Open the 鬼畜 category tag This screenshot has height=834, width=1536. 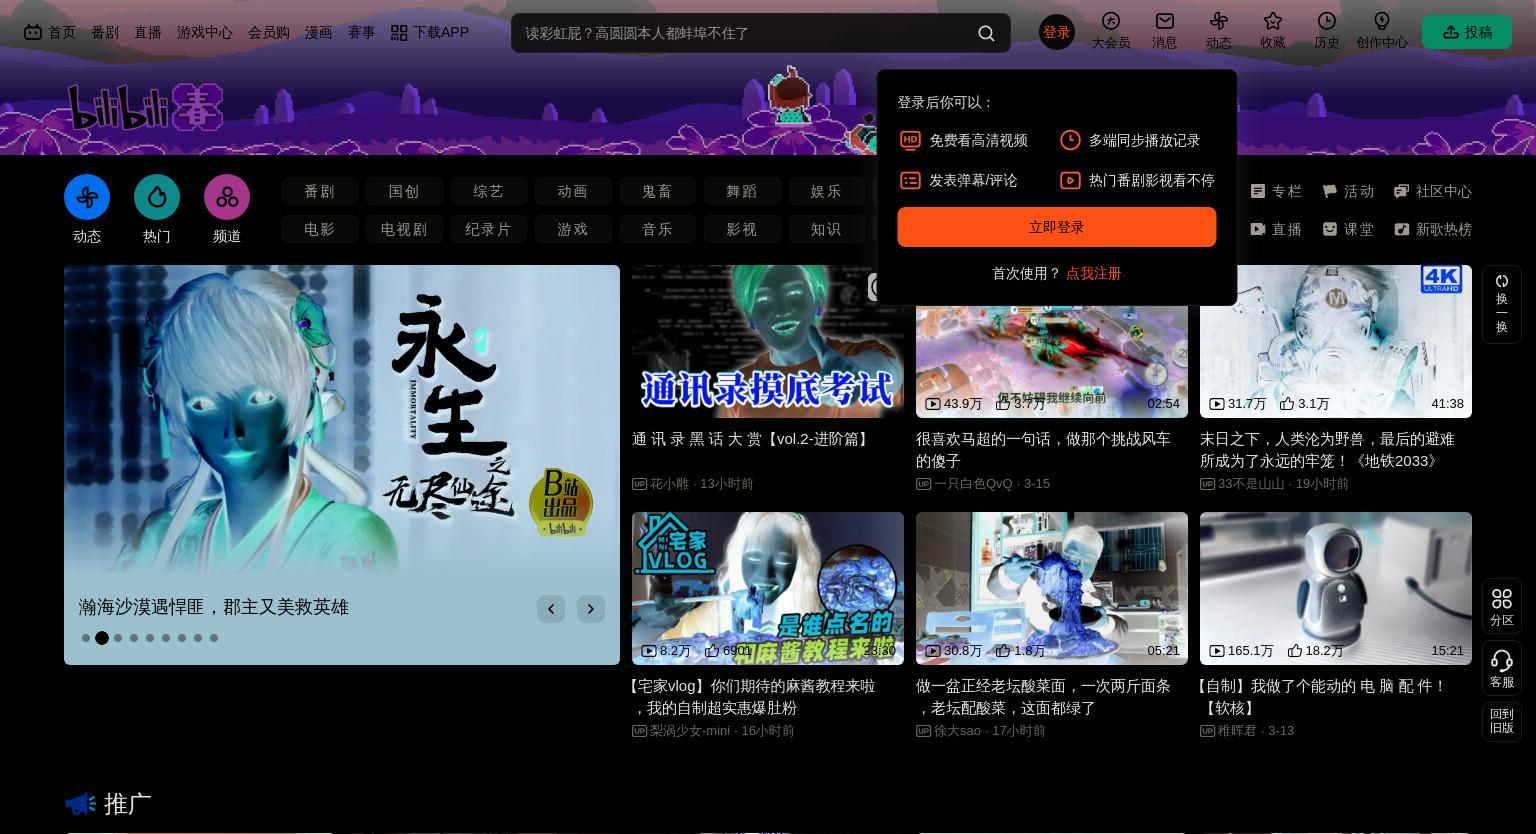(x=657, y=191)
